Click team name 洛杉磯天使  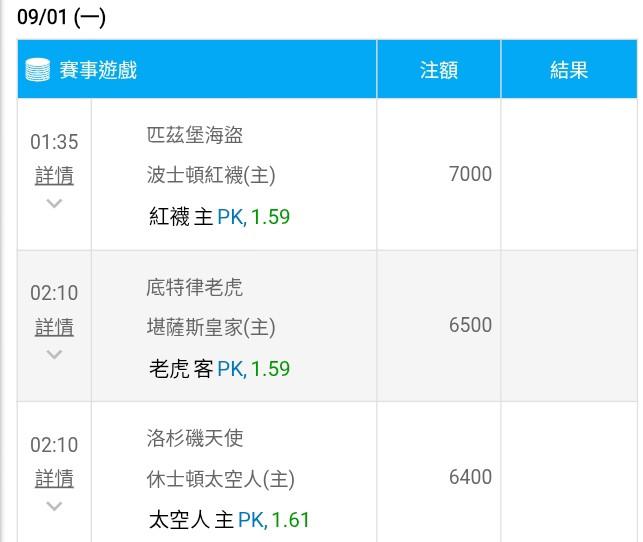[195, 438]
